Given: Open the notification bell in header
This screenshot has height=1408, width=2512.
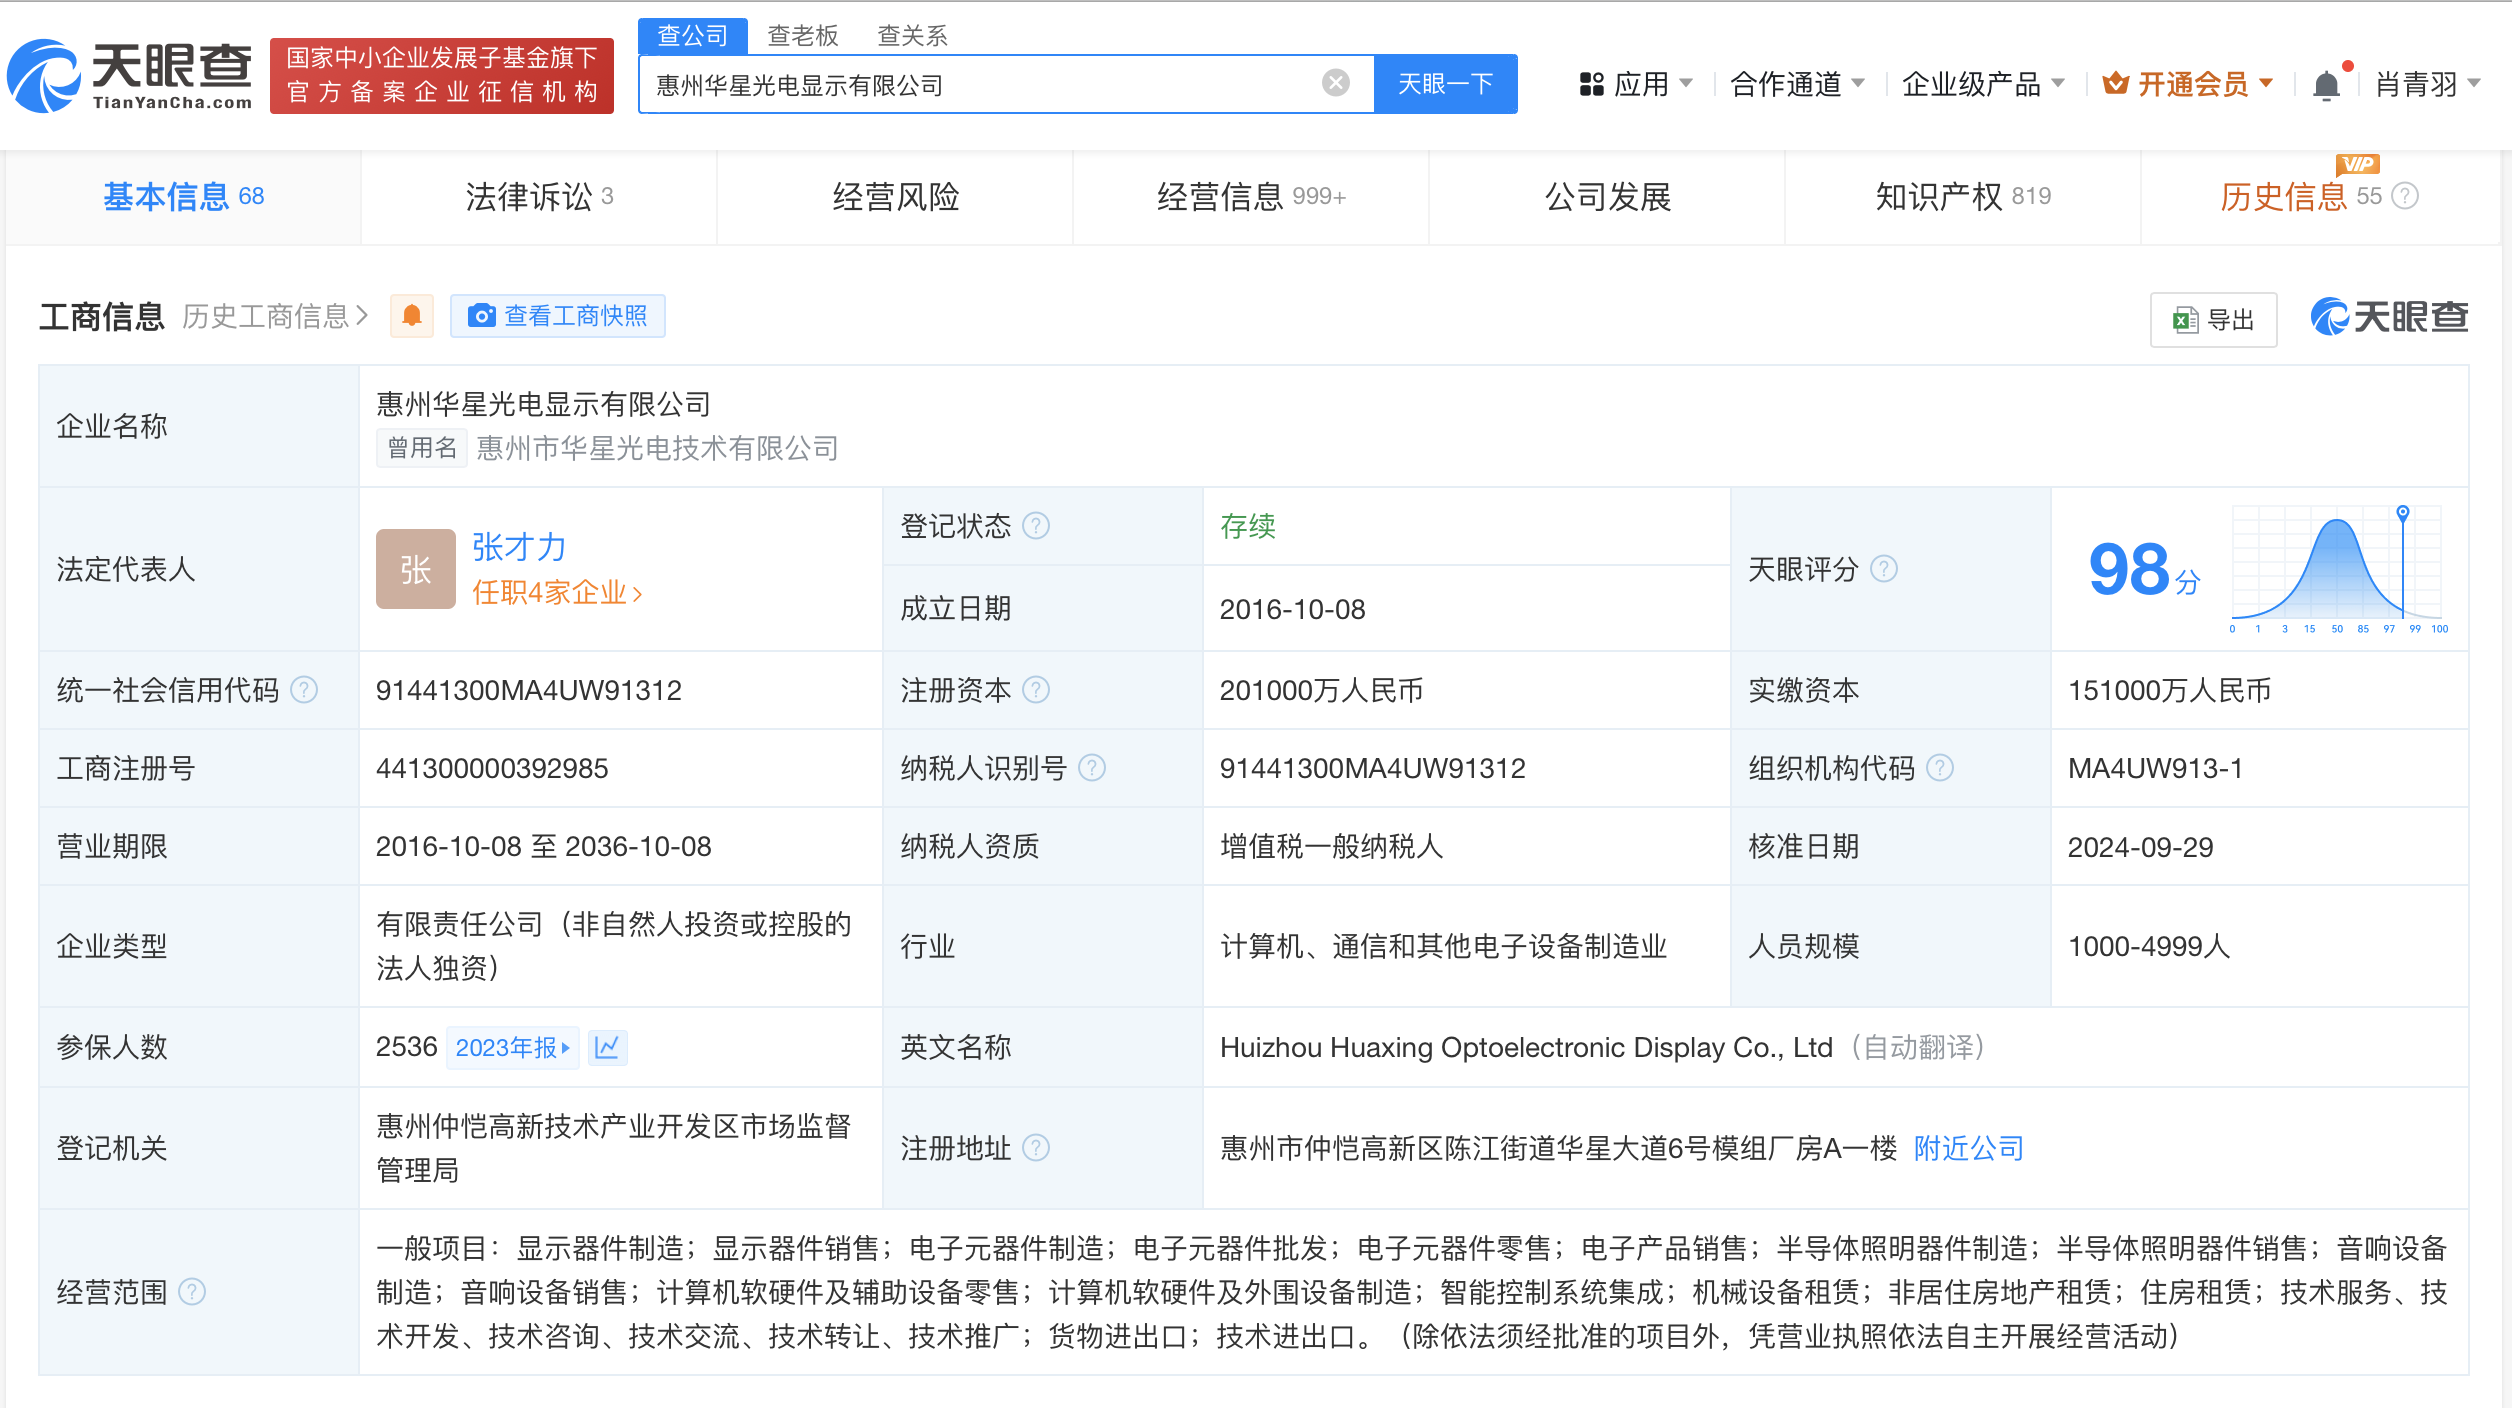Looking at the screenshot, I should point(2326,85).
